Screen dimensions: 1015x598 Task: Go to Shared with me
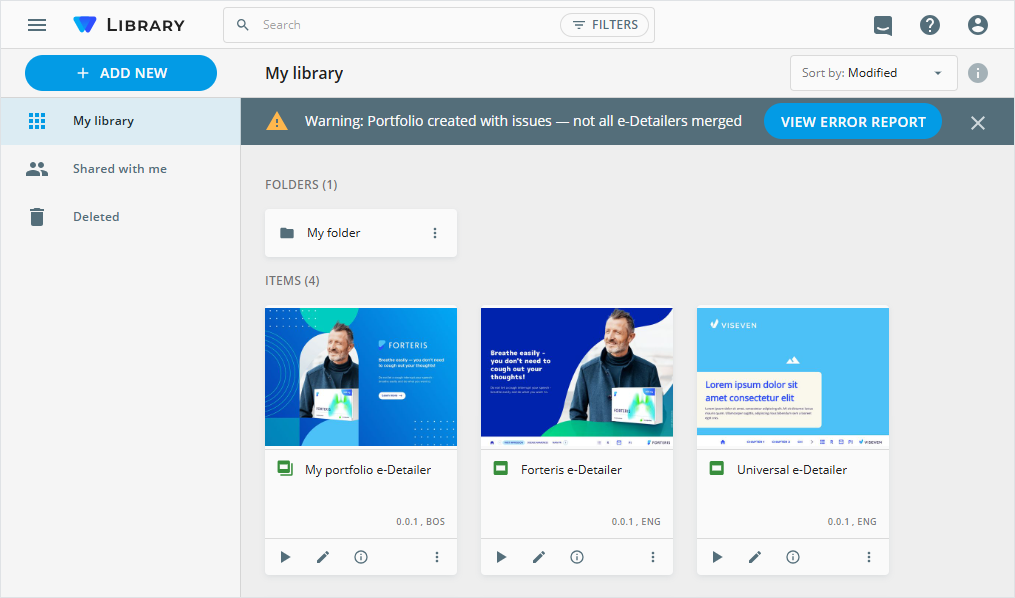pos(119,169)
